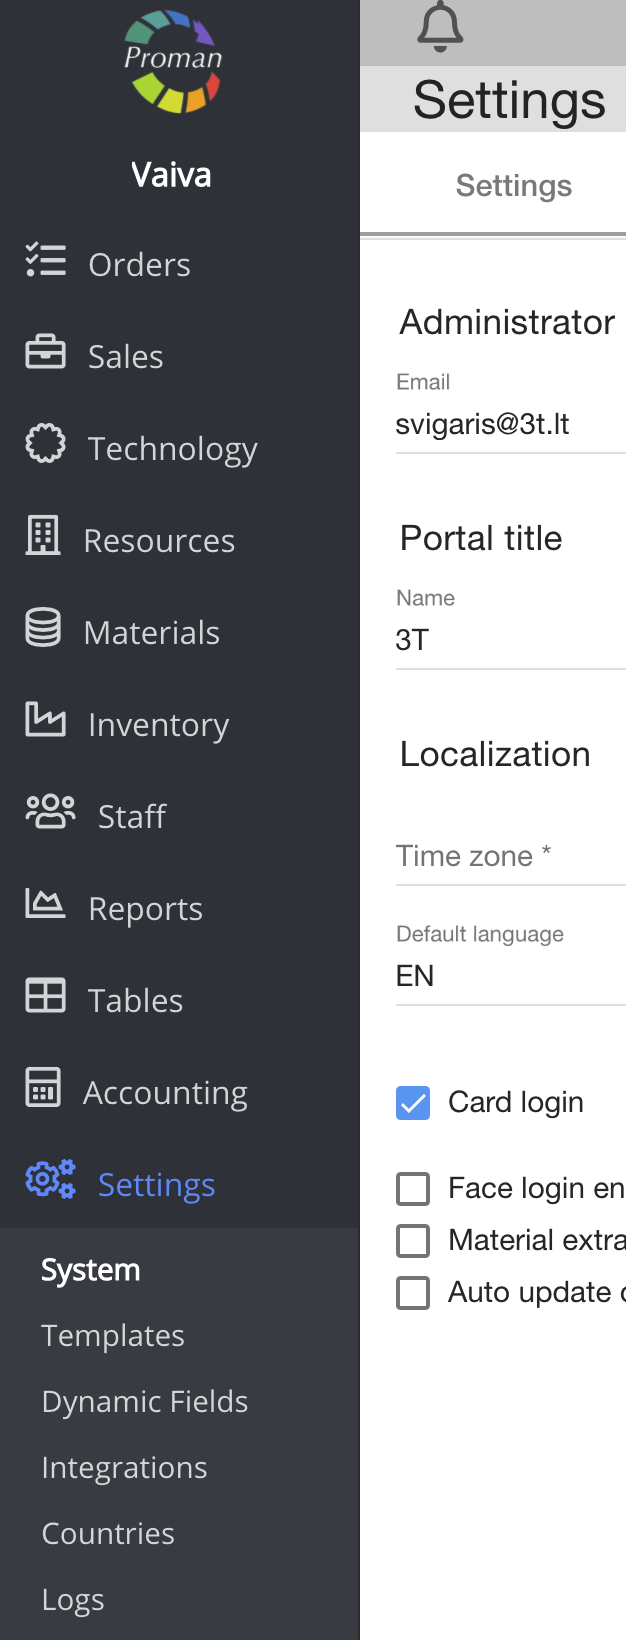
Task: Click the Materials database icon
Action: tap(44, 628)
